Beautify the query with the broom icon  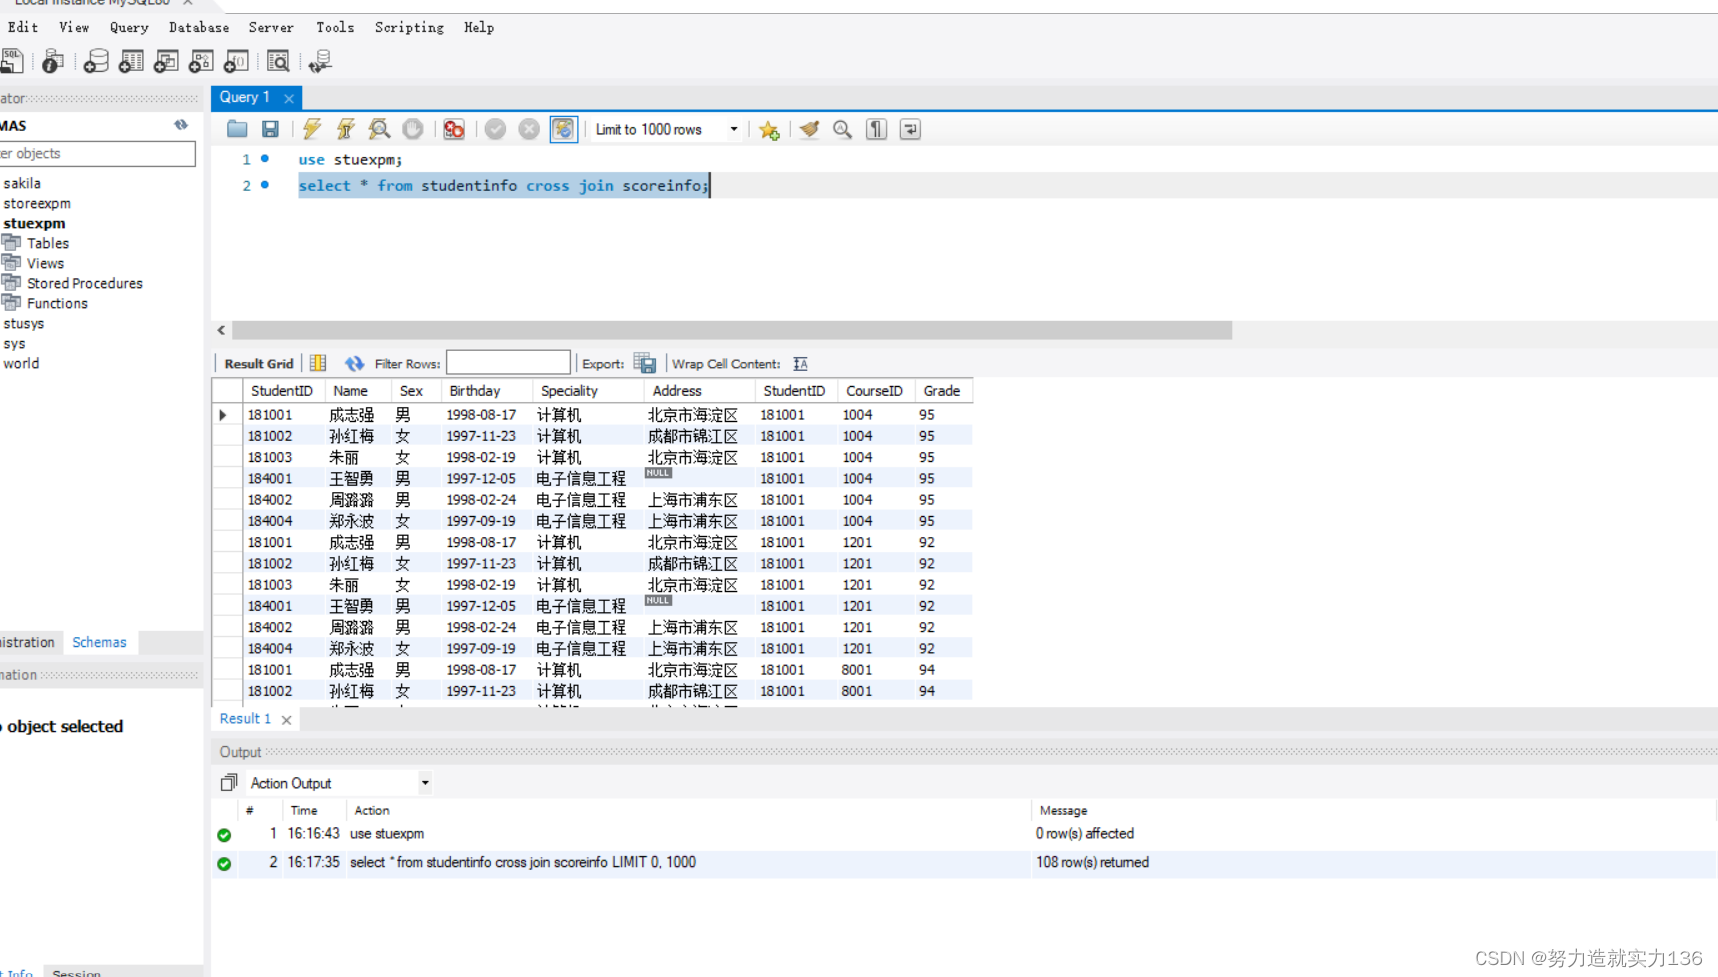809,129
